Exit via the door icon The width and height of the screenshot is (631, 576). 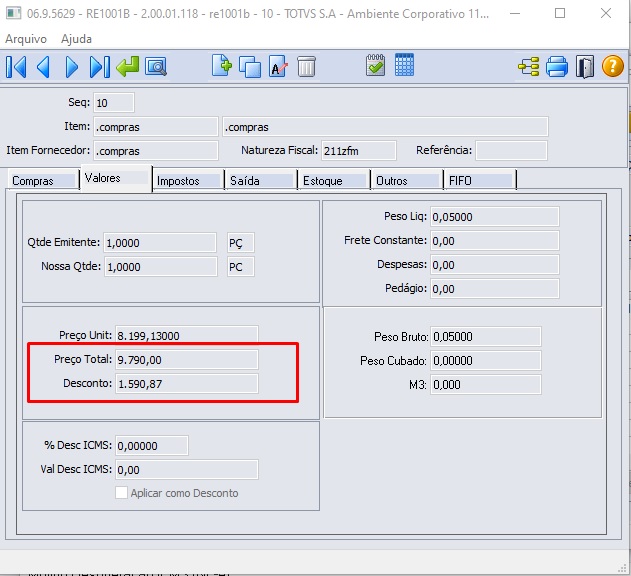(x=585, y=67)
